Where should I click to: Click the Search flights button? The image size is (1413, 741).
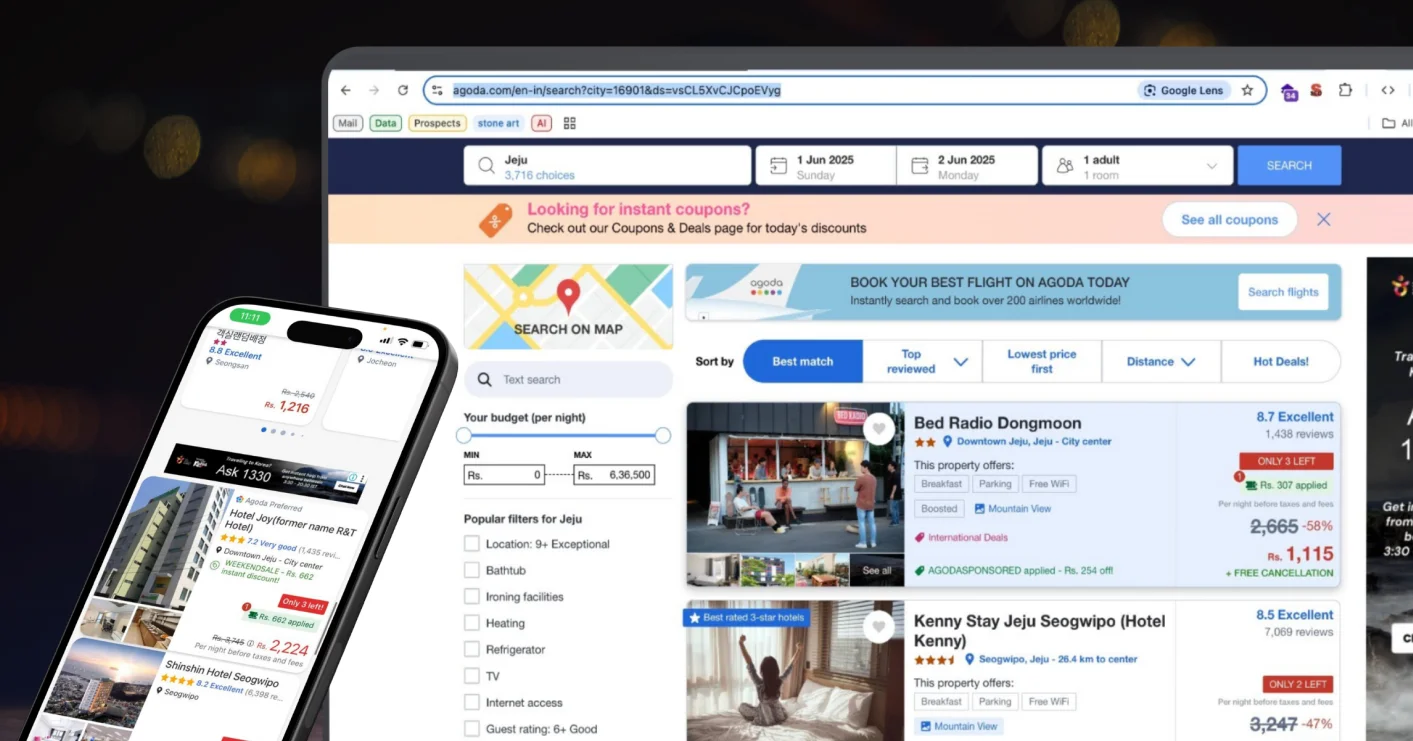[x=1283, y=292]
